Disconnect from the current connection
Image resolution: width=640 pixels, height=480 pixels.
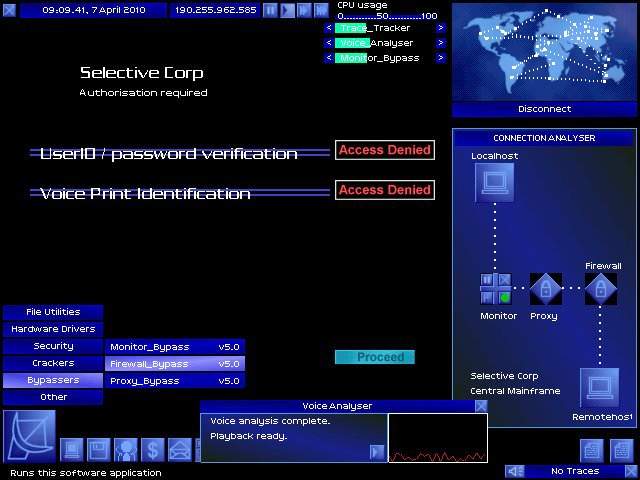click(x=545, y=109)
